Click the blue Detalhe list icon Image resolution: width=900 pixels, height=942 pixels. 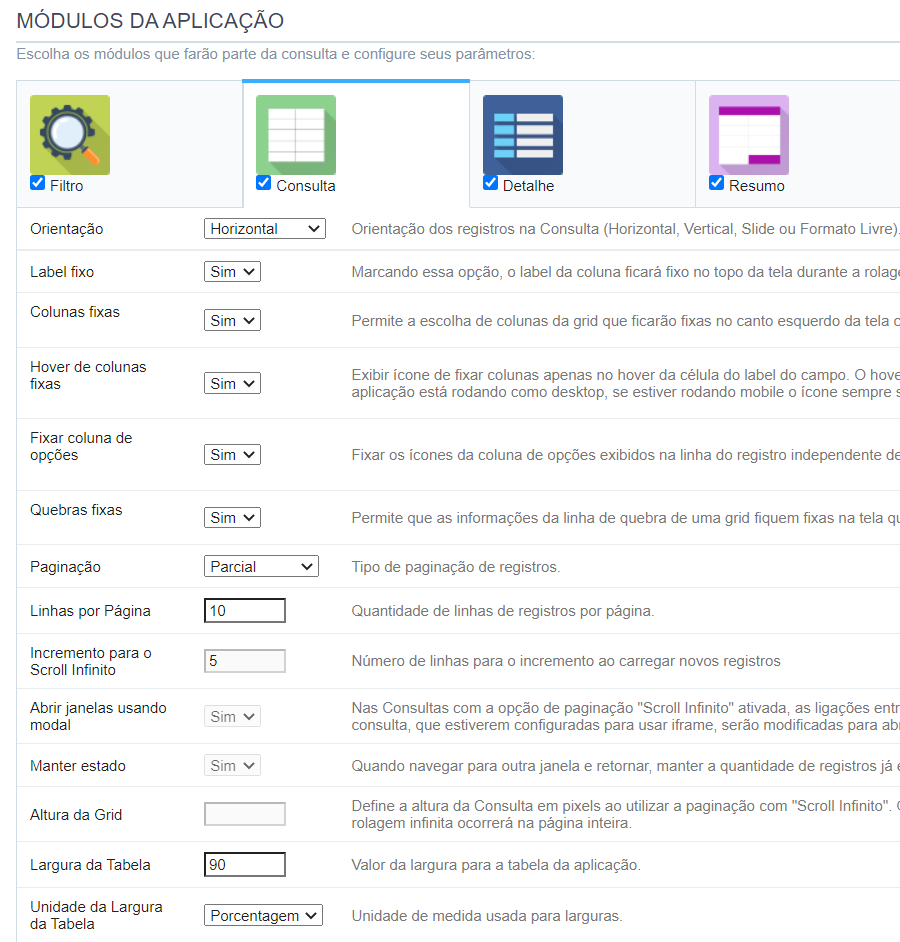[x=523, y=135]
